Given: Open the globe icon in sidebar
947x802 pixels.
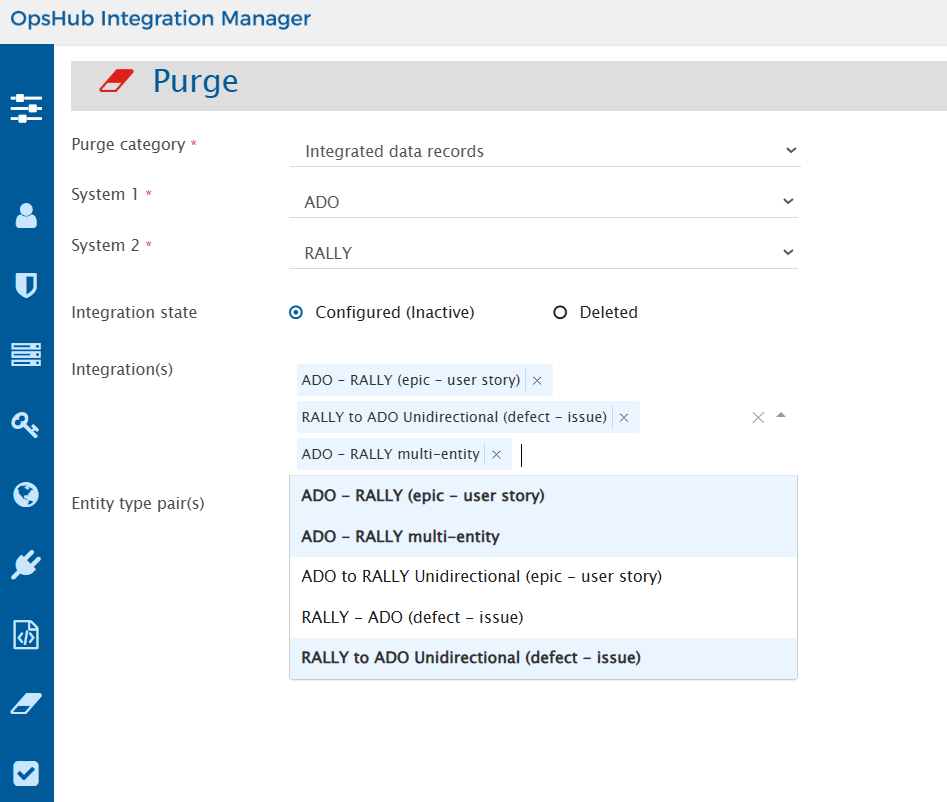Looking at the screenshot, I should pyautogui.click(x=26, y=494).
